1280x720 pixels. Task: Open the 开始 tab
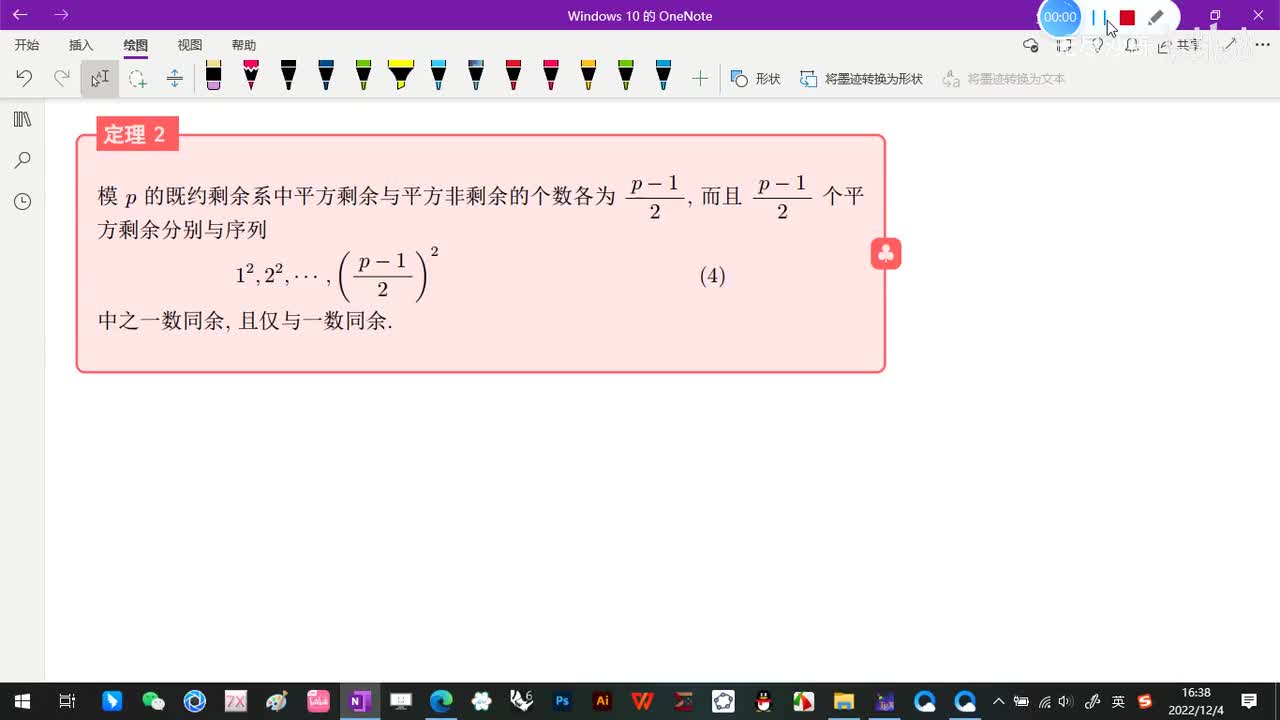coord(27,45)
